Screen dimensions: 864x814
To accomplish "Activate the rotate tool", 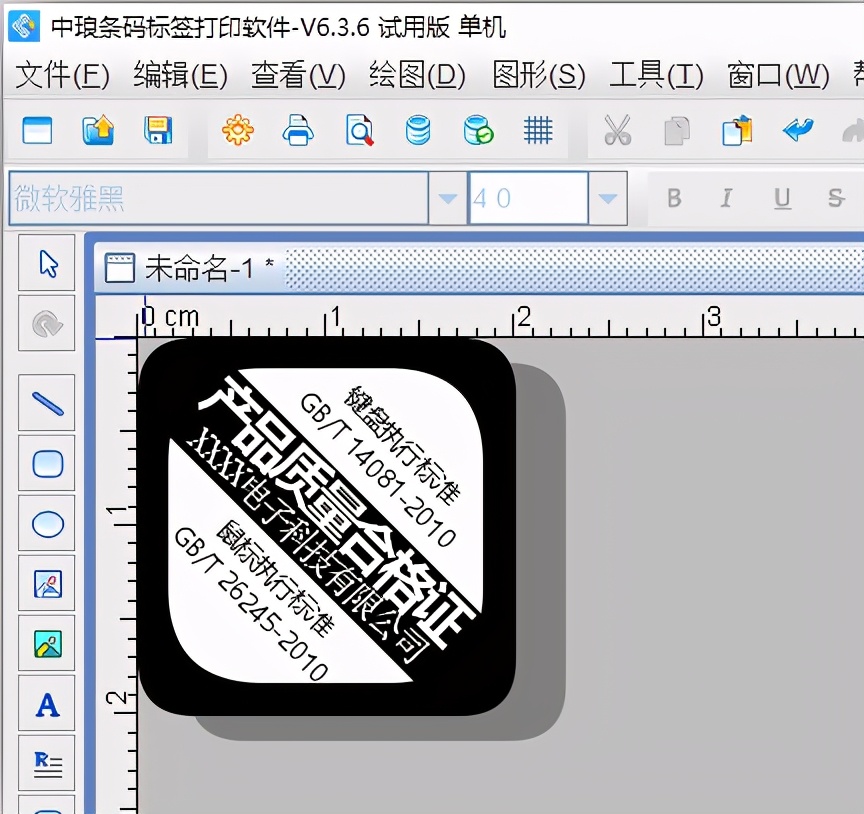I will coord(46,325).
